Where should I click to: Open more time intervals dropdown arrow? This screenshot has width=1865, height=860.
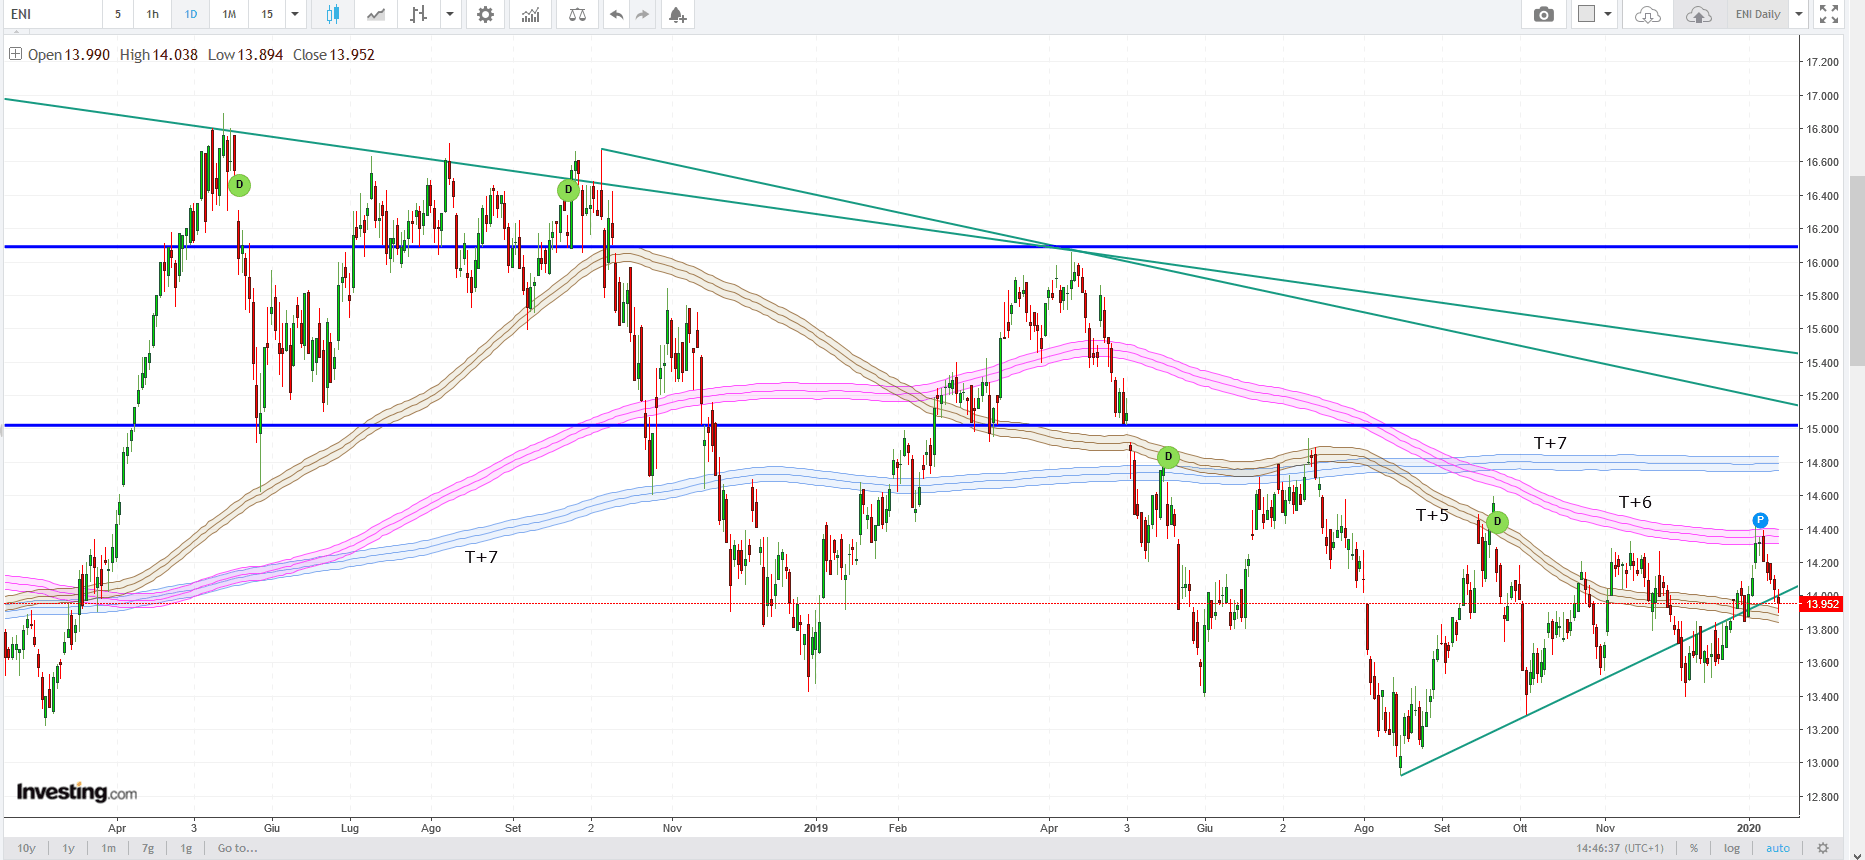pyautogui.click(x=295, y=14)
